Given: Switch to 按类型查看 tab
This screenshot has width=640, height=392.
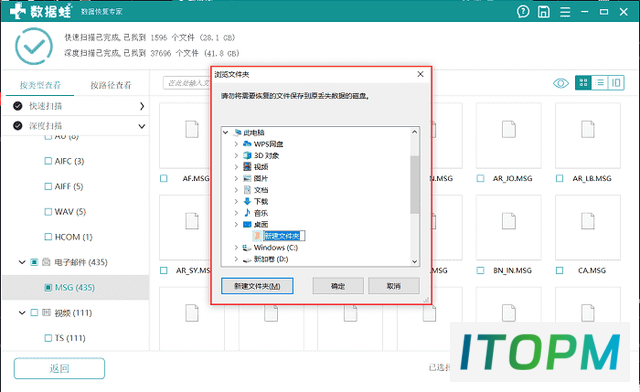Looking at the screenshot, I should click(x=40, y=85).
